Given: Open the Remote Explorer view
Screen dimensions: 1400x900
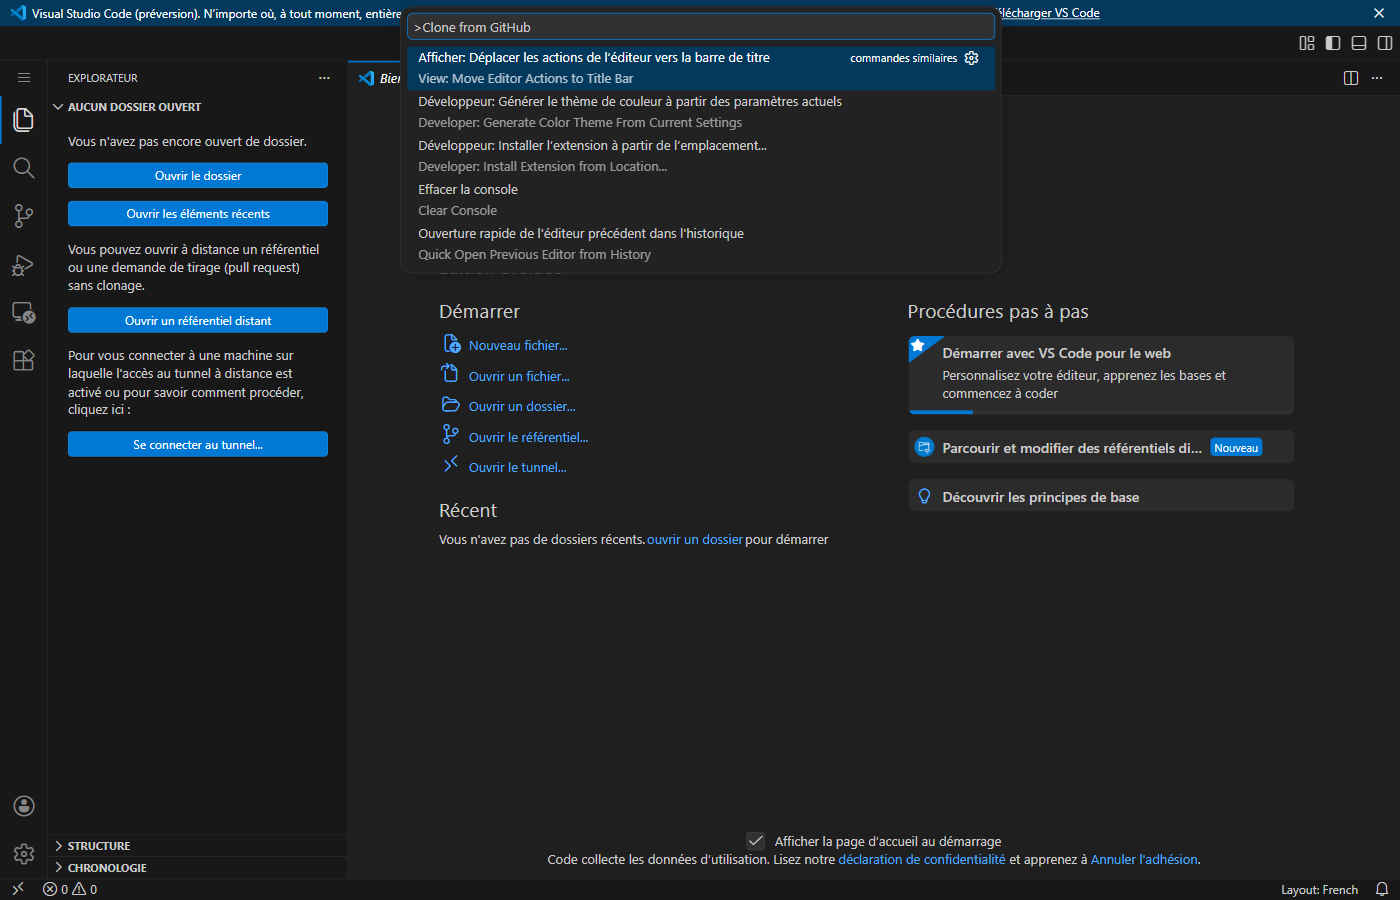Looking at the screenshot, I should [23, 312].
